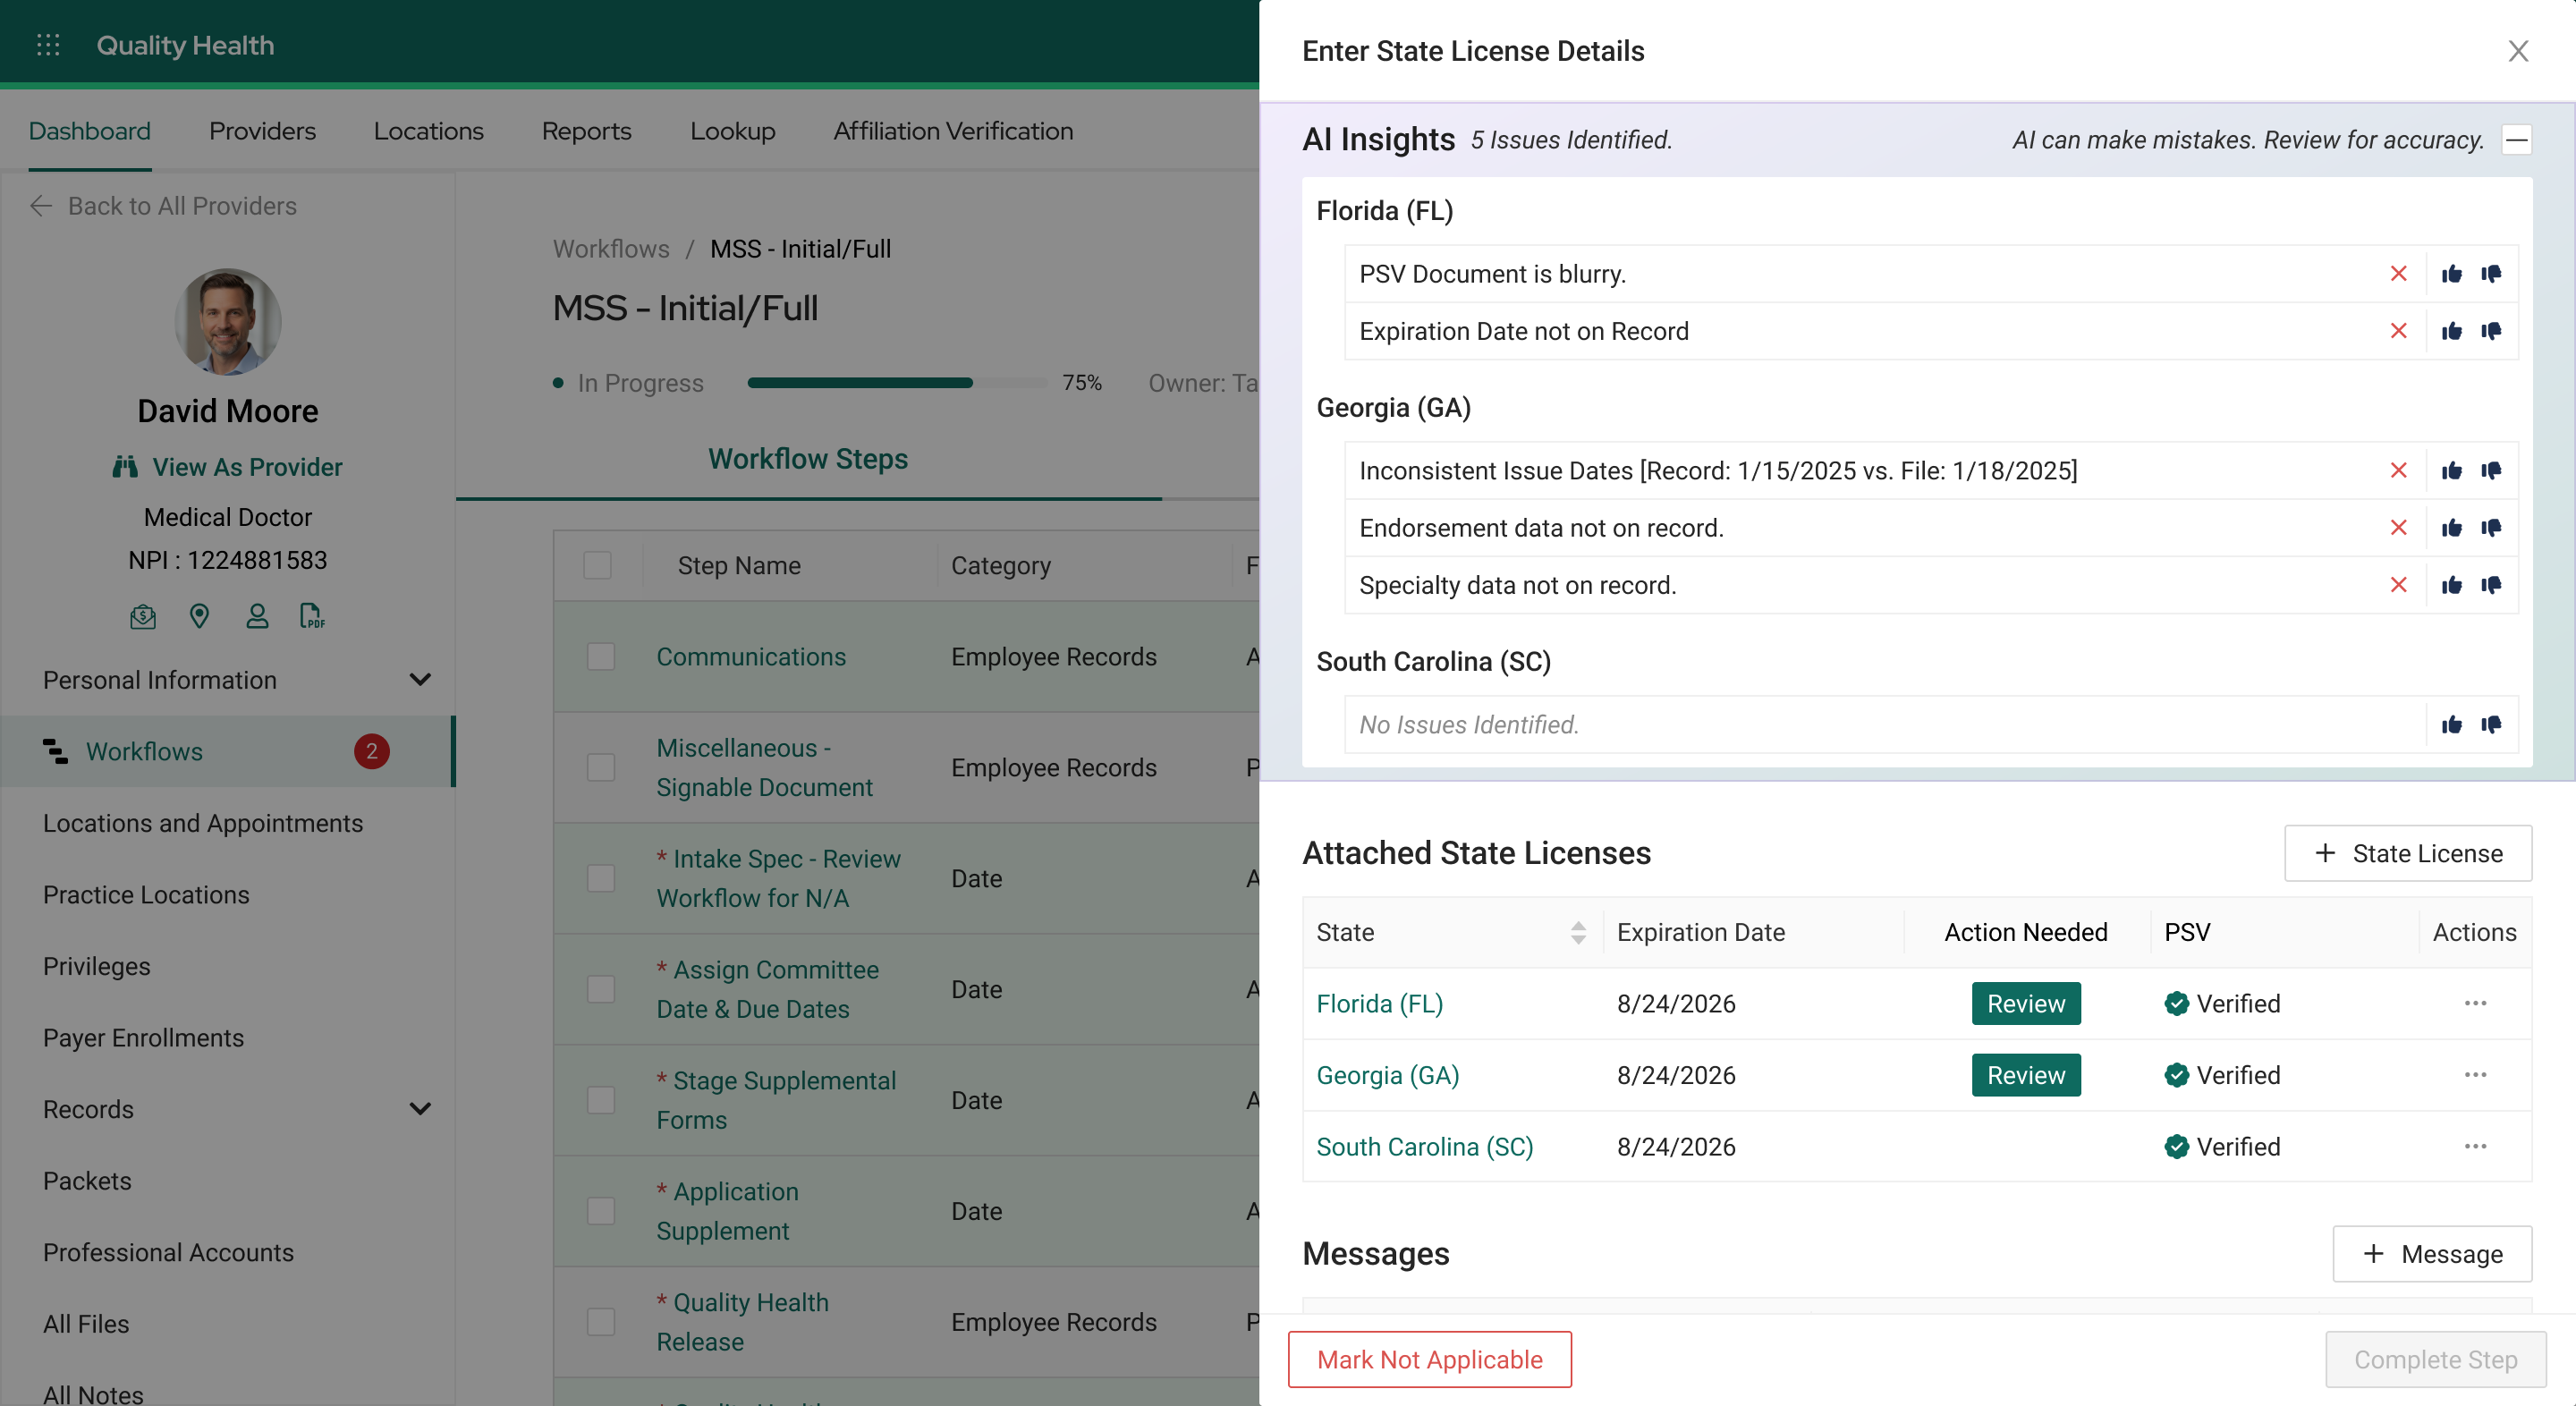Click the back arrow to All Providers
The width and height of the screenshot is (2576, 1406).
point(41,206)
